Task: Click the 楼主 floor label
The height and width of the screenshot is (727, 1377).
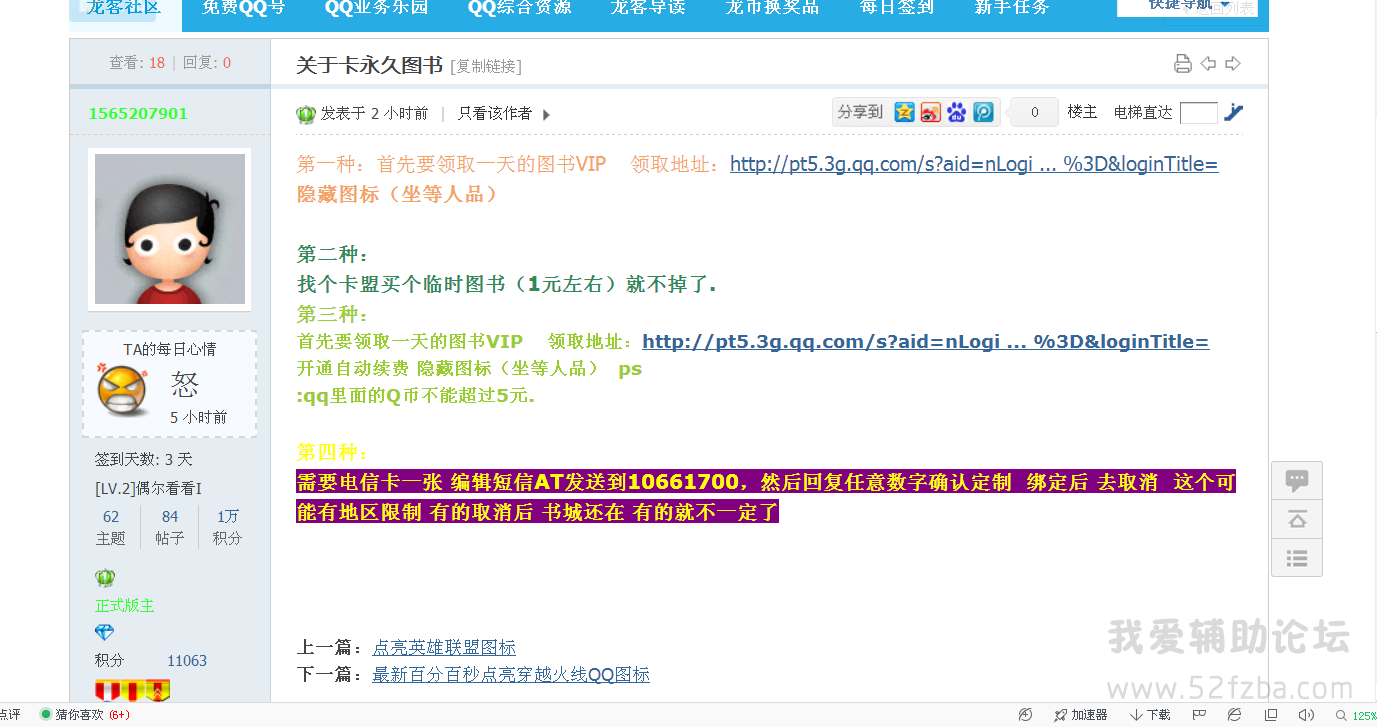Action: coord(1082,113)
